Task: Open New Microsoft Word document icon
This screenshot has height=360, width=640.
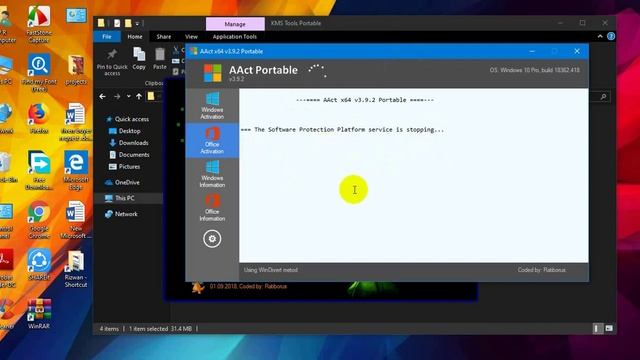Action: (x=76, y=220)
